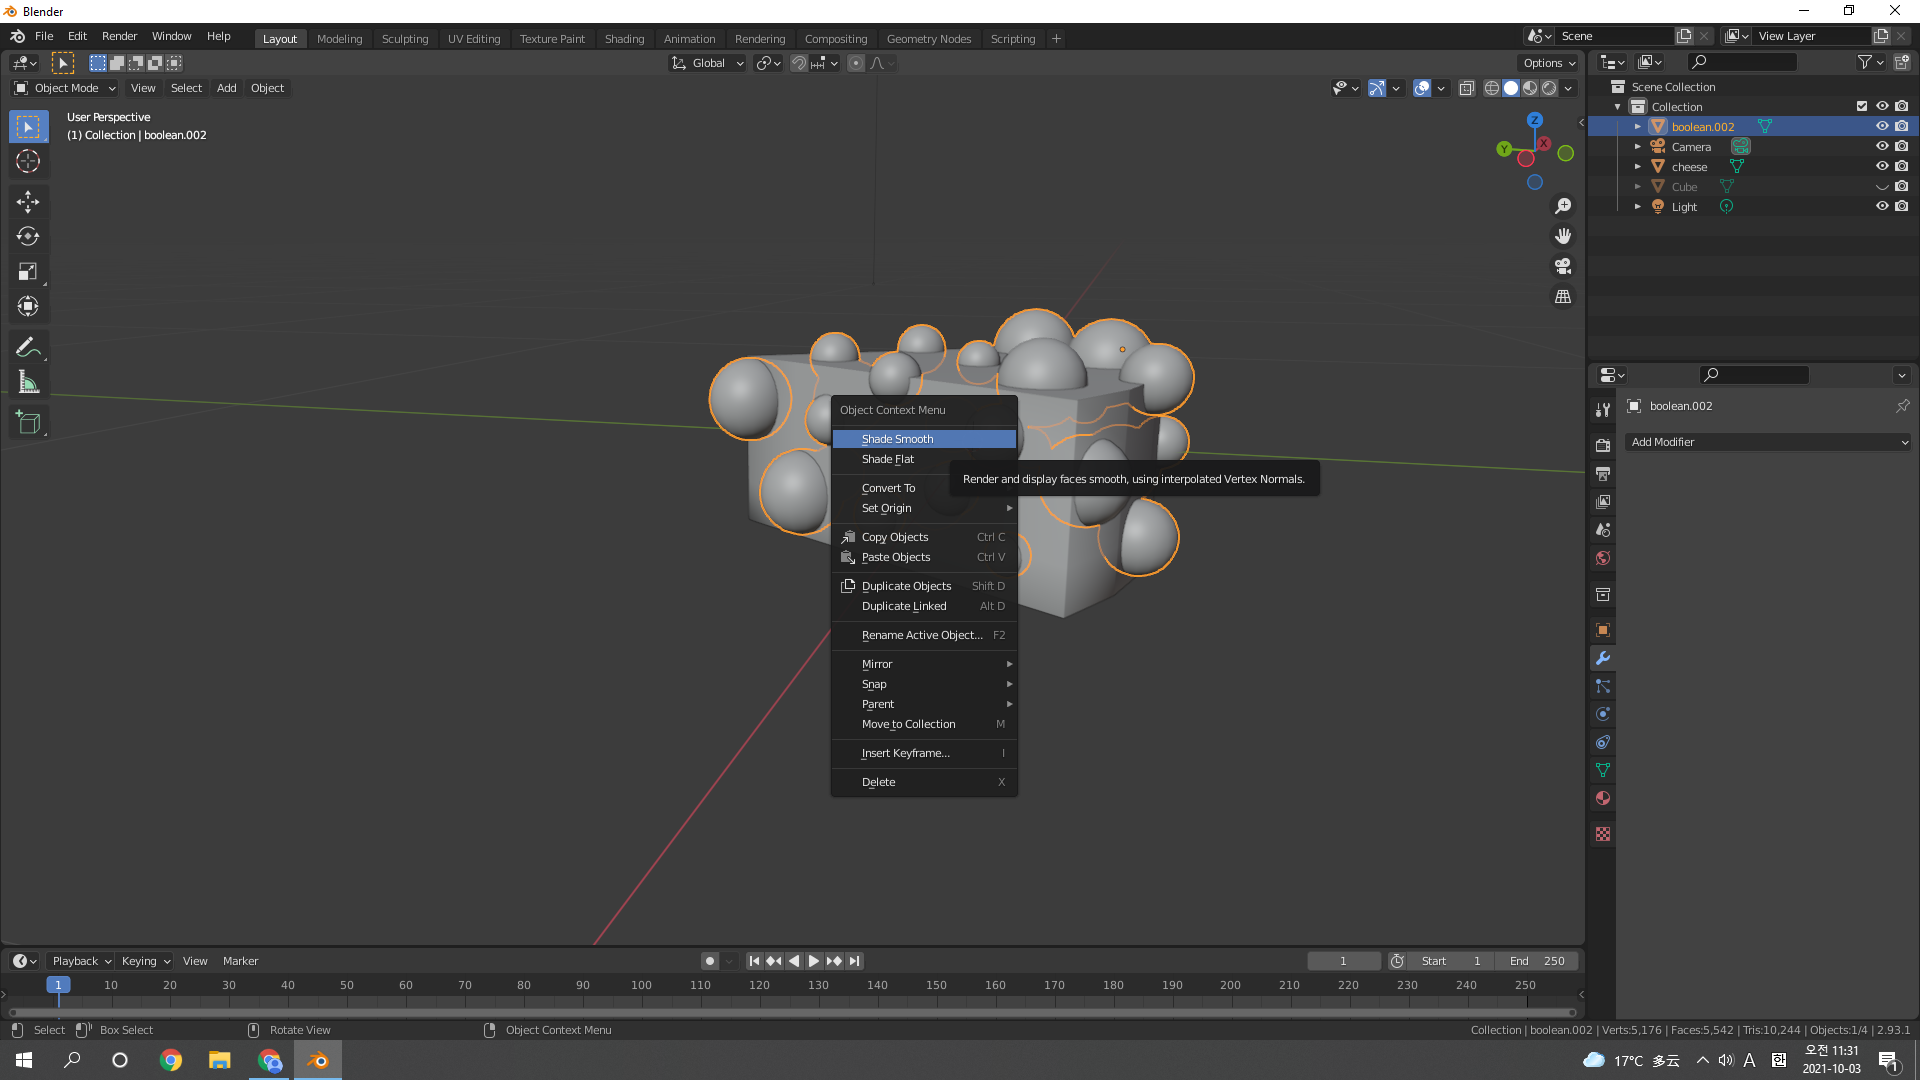Uncheck the Collection exclude checkbox

coord(1861,106)
